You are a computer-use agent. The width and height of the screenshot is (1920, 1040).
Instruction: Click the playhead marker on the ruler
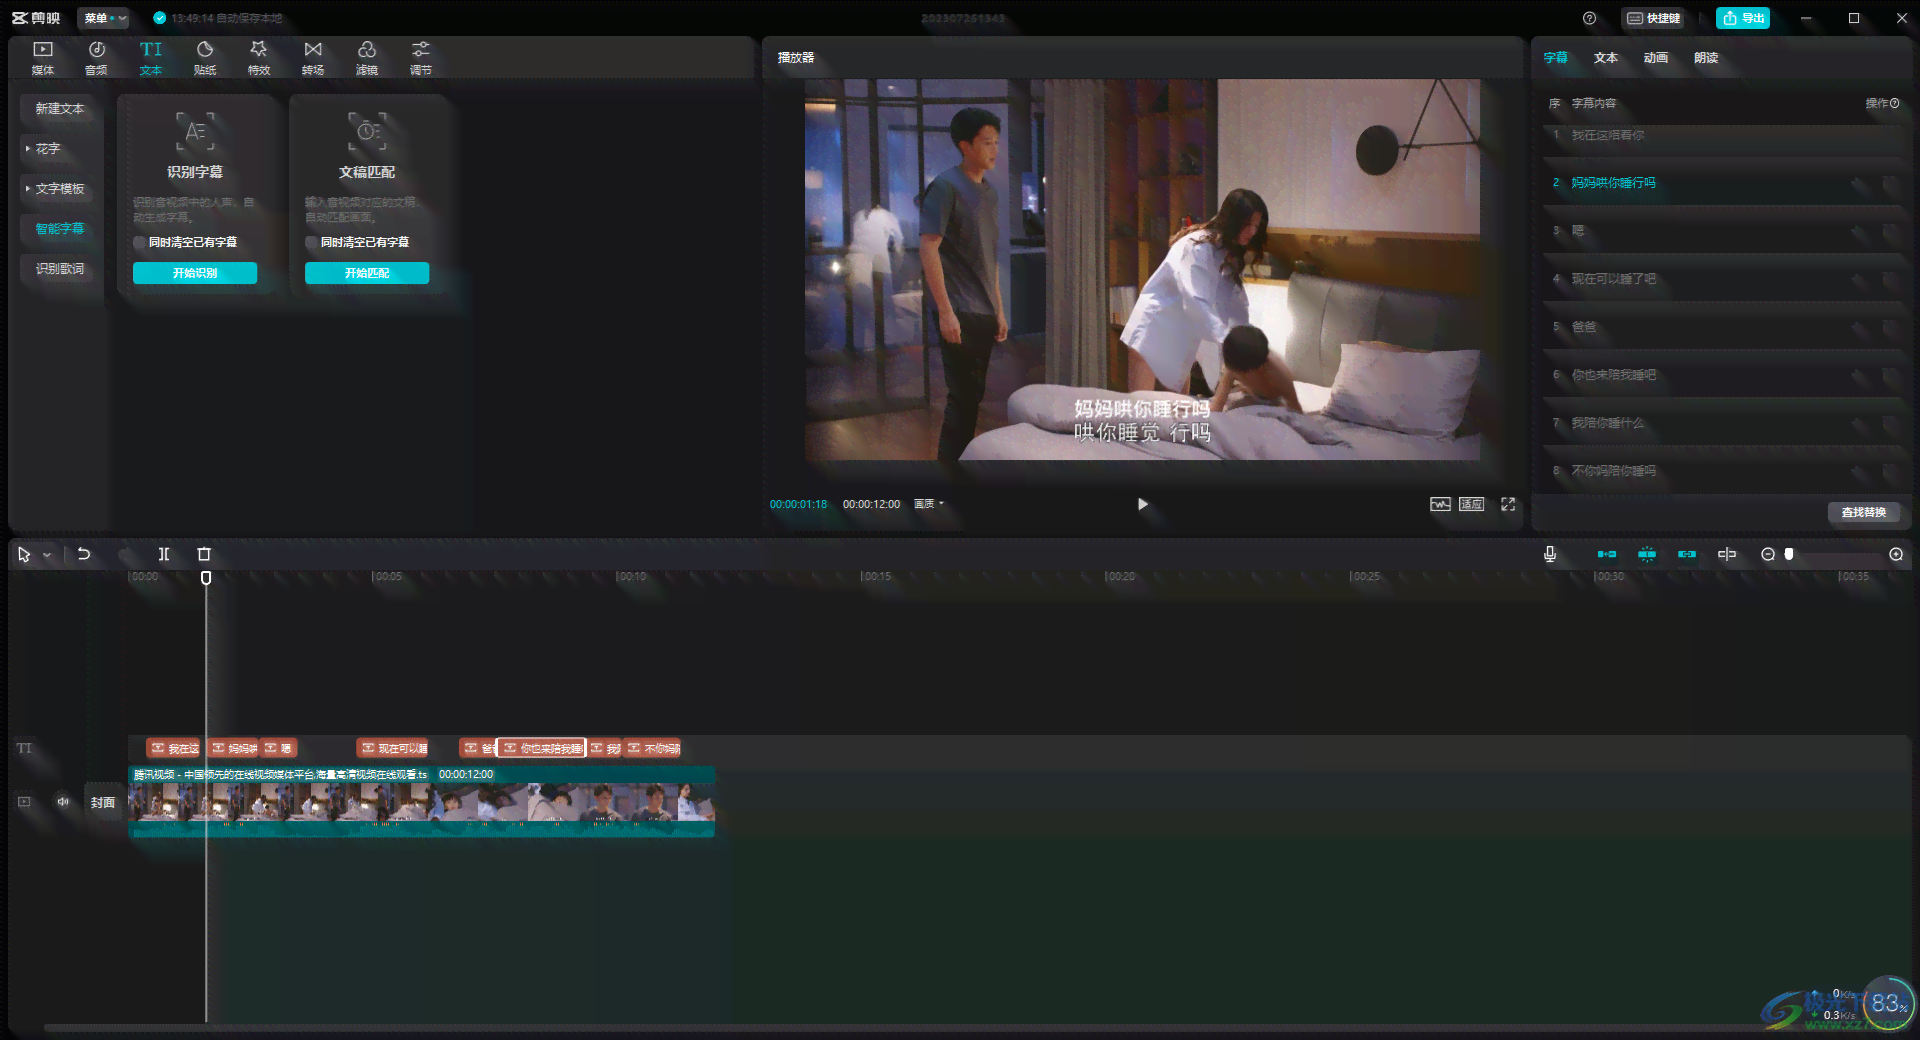pyautogui.click(x=206, y=578)
